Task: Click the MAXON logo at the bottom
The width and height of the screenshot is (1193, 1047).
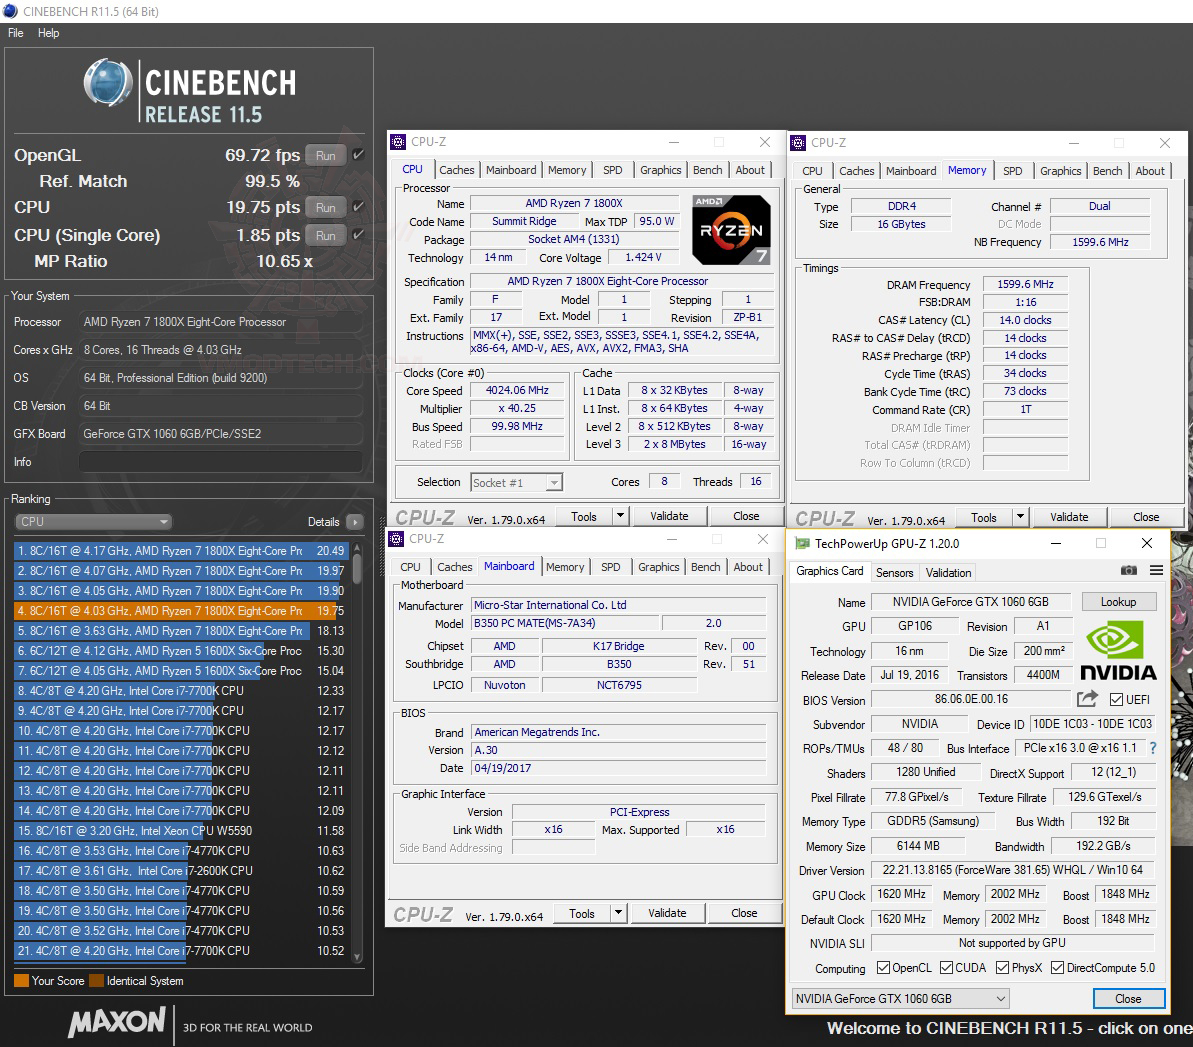Action: click(117, 1022)
